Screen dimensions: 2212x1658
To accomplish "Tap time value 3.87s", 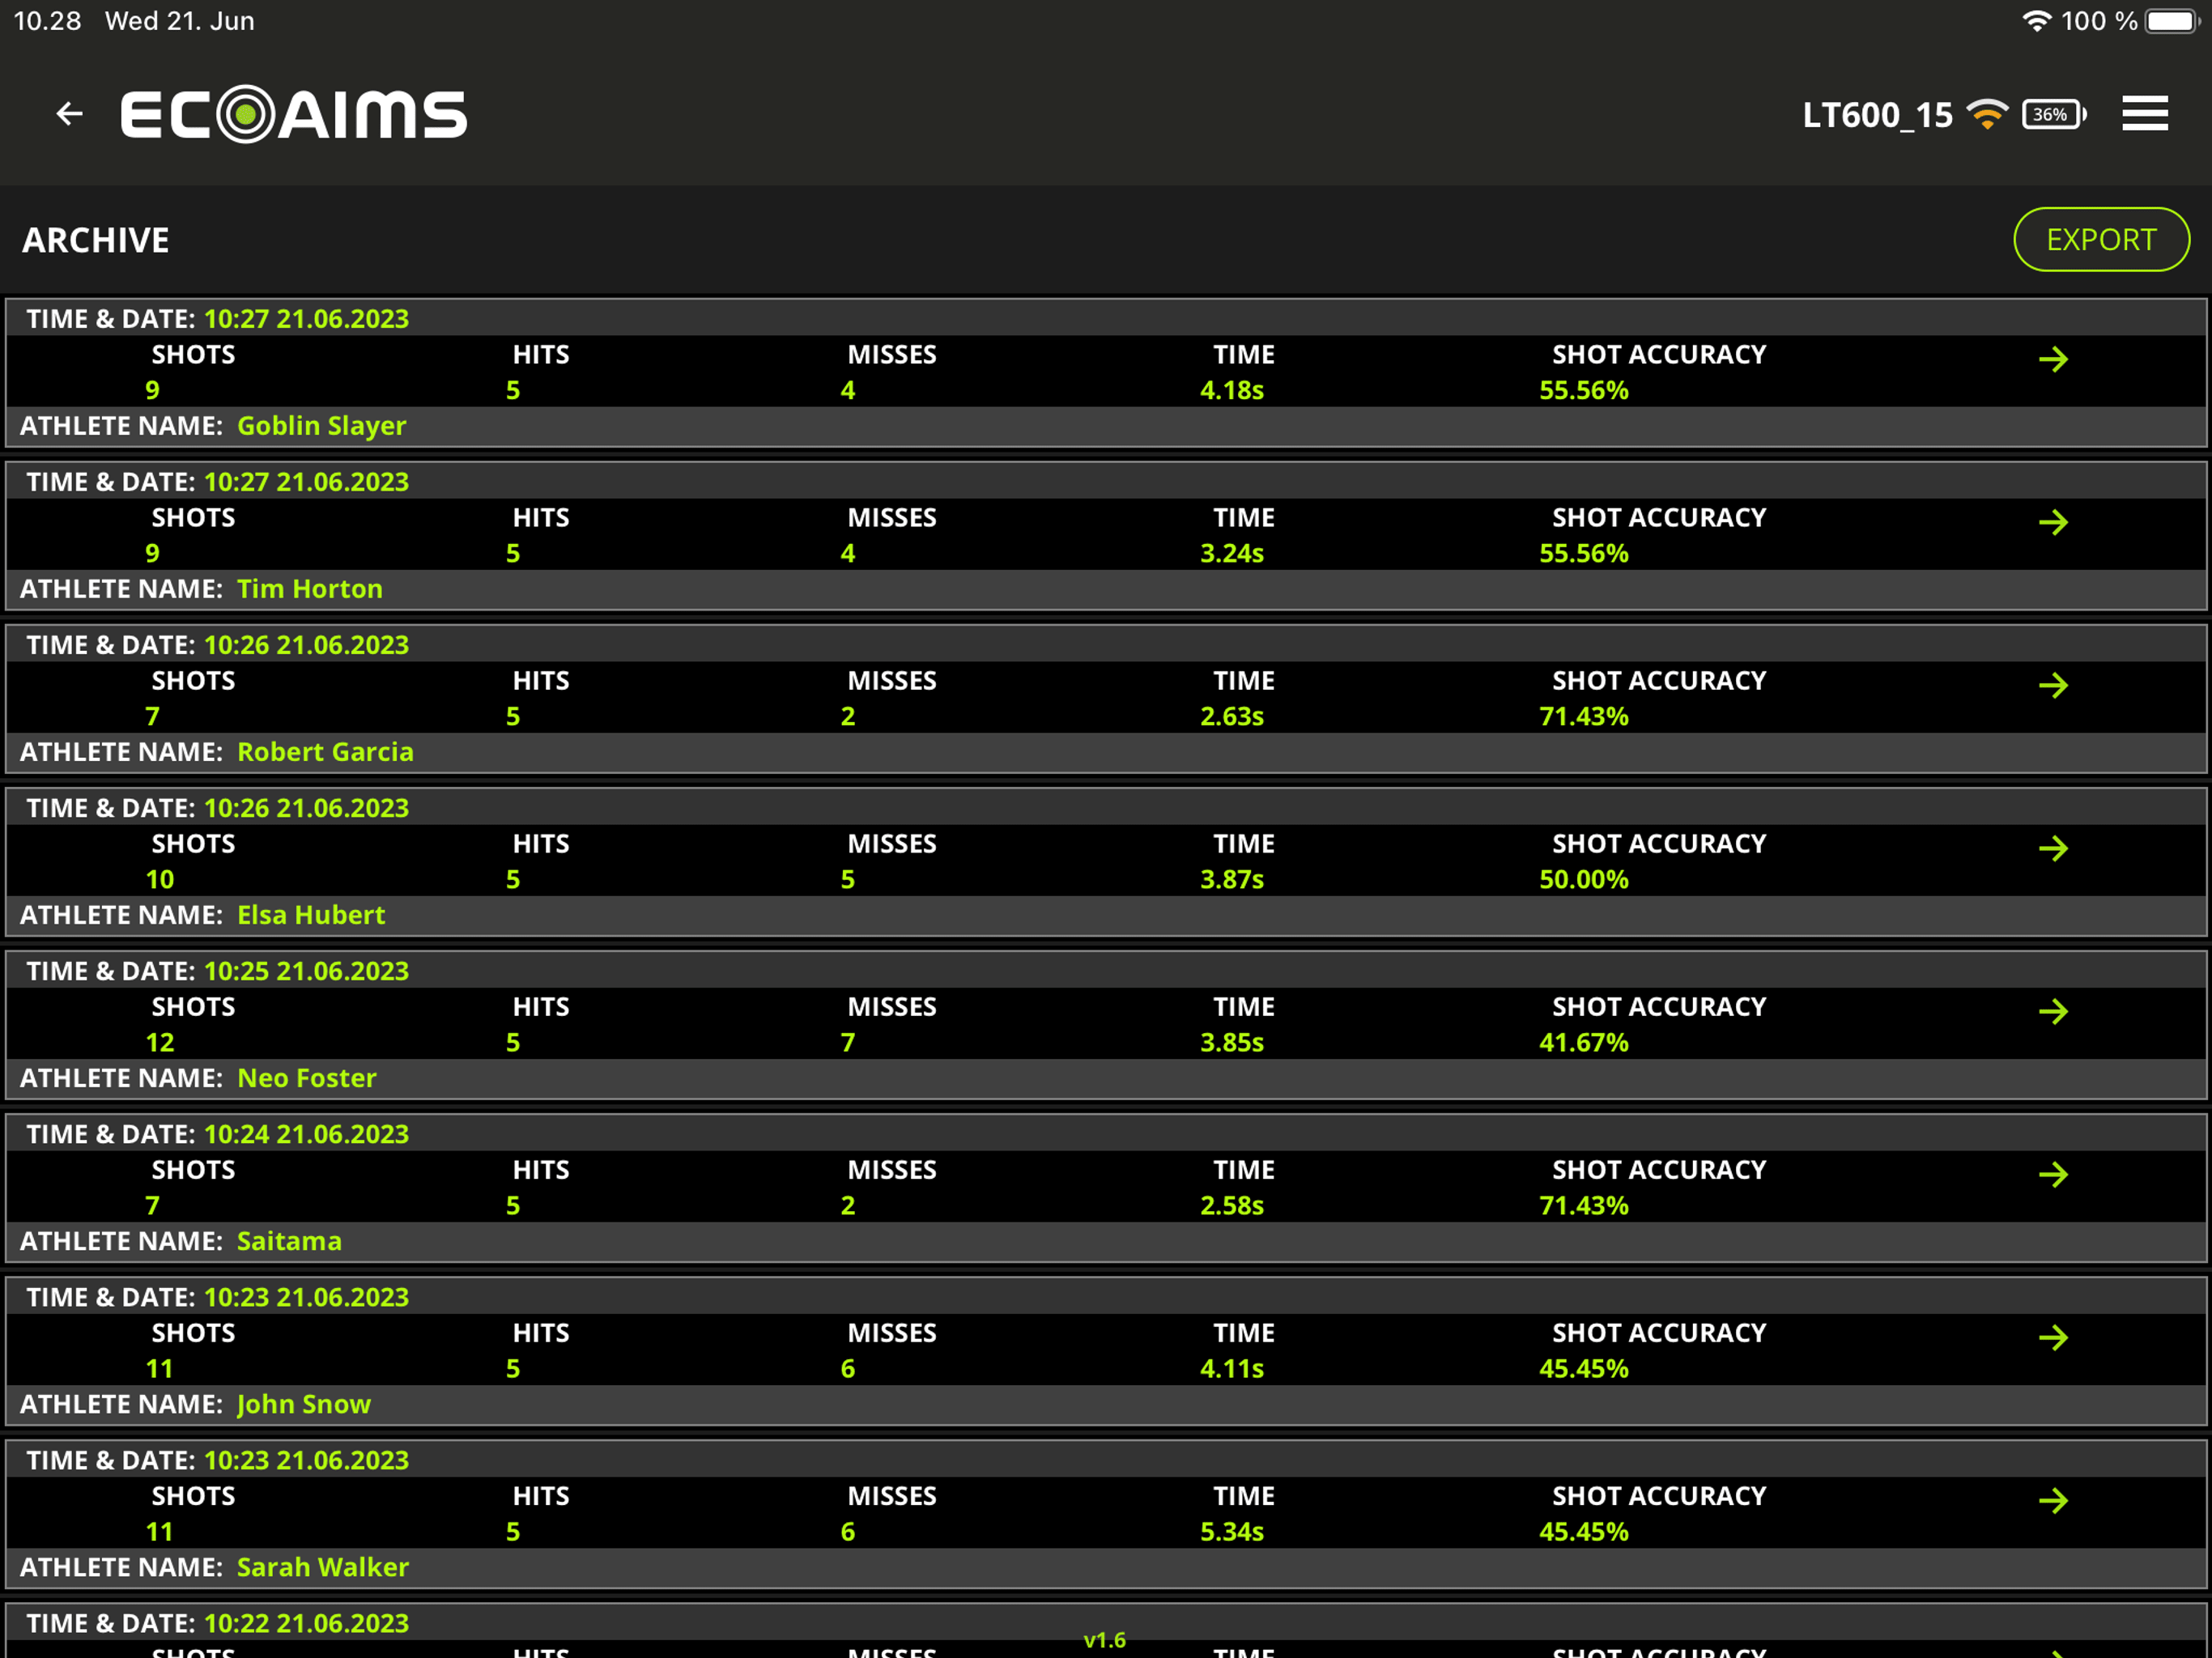I will click(1232, 880).
